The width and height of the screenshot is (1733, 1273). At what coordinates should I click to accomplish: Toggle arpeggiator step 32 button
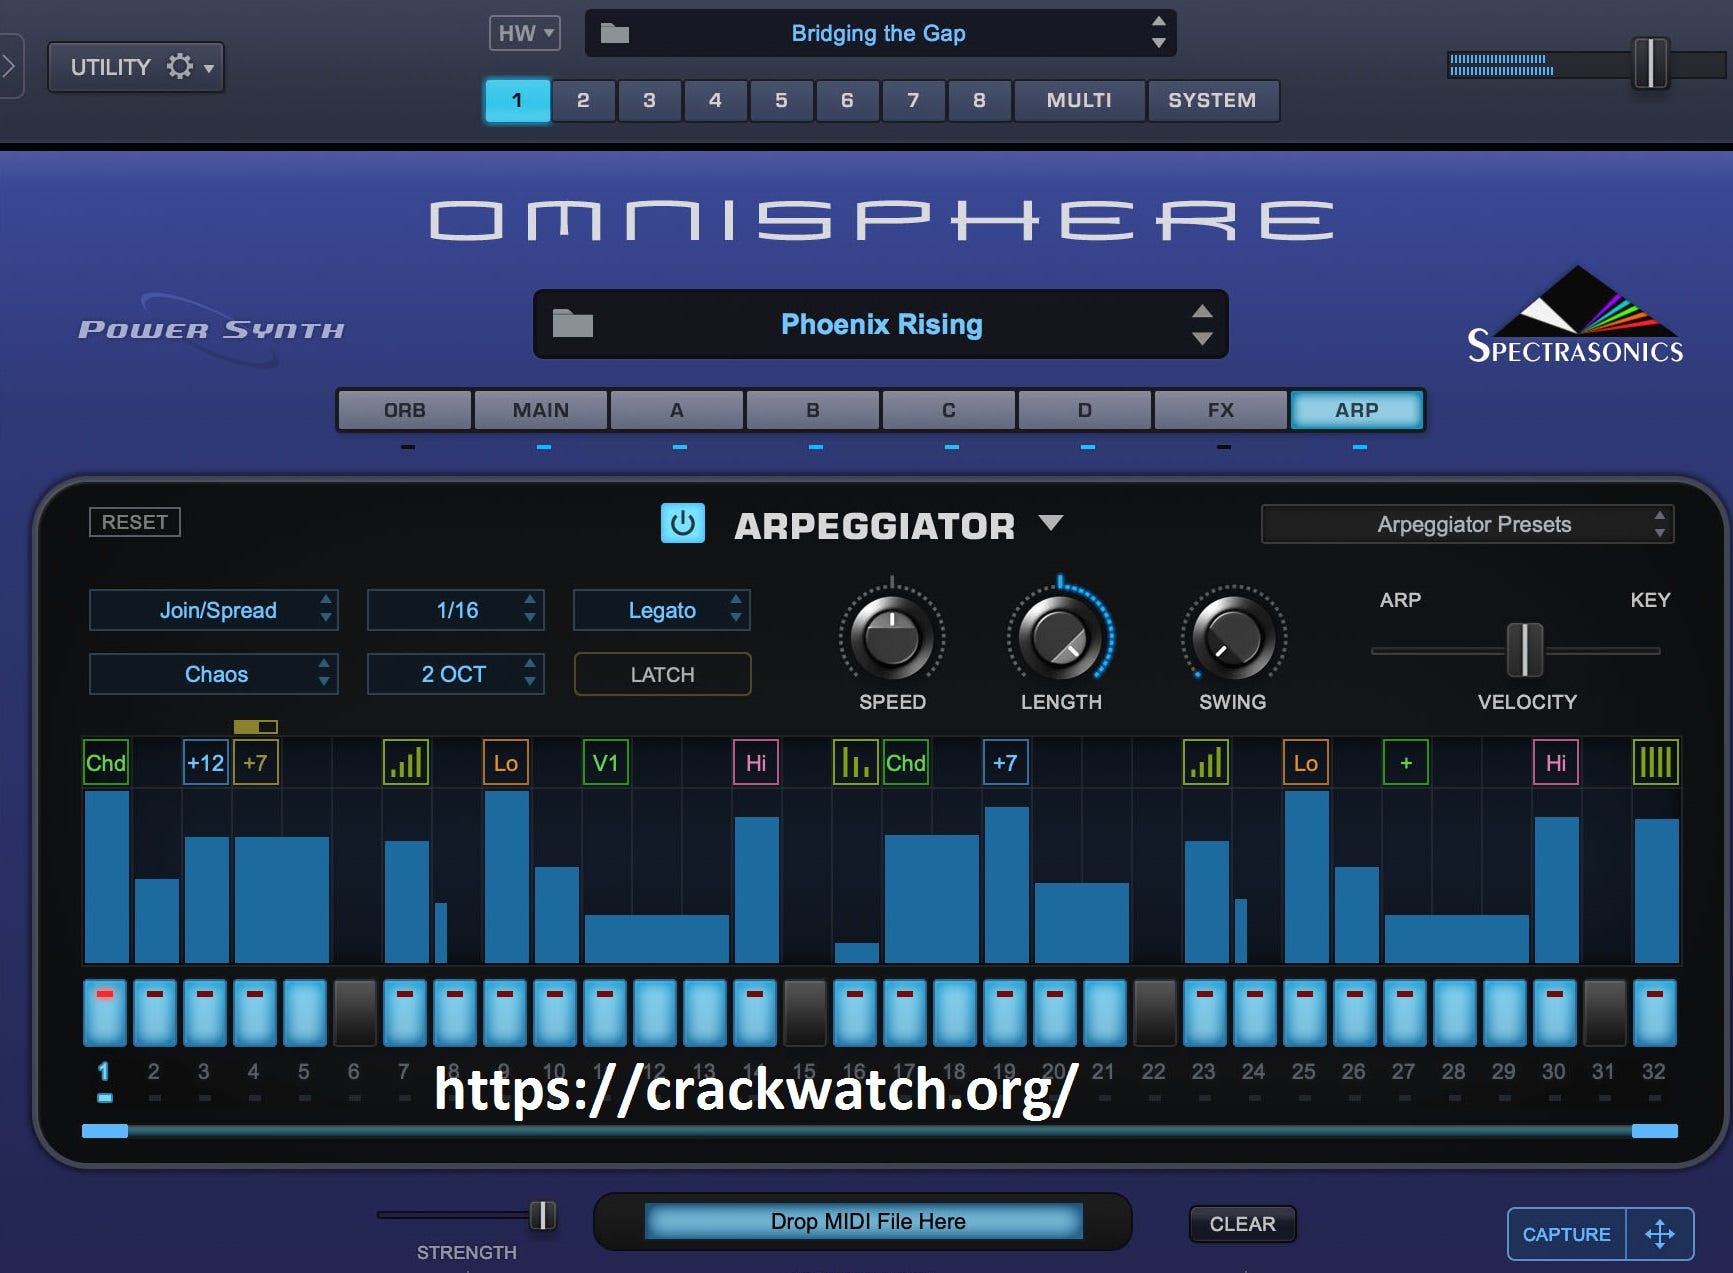pos(1655,1012)
